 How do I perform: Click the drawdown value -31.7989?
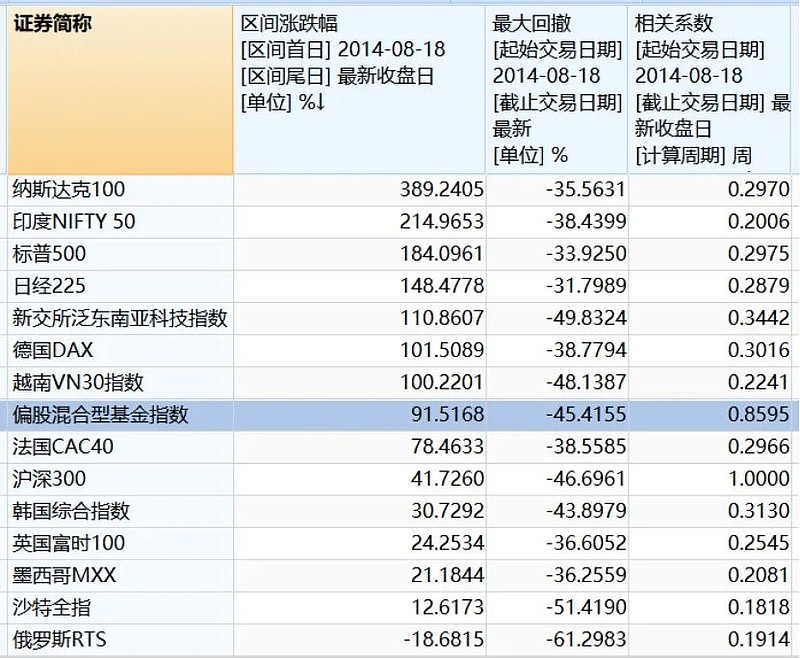[x=586, y=286]
